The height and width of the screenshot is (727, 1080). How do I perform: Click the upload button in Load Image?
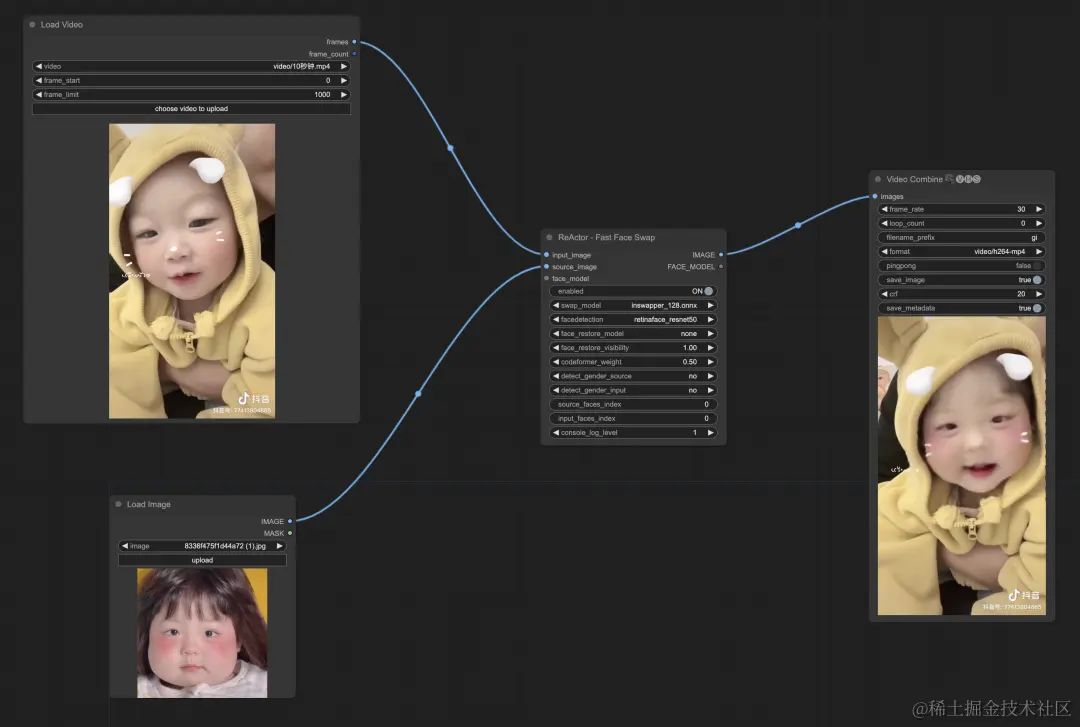[202, 560]
